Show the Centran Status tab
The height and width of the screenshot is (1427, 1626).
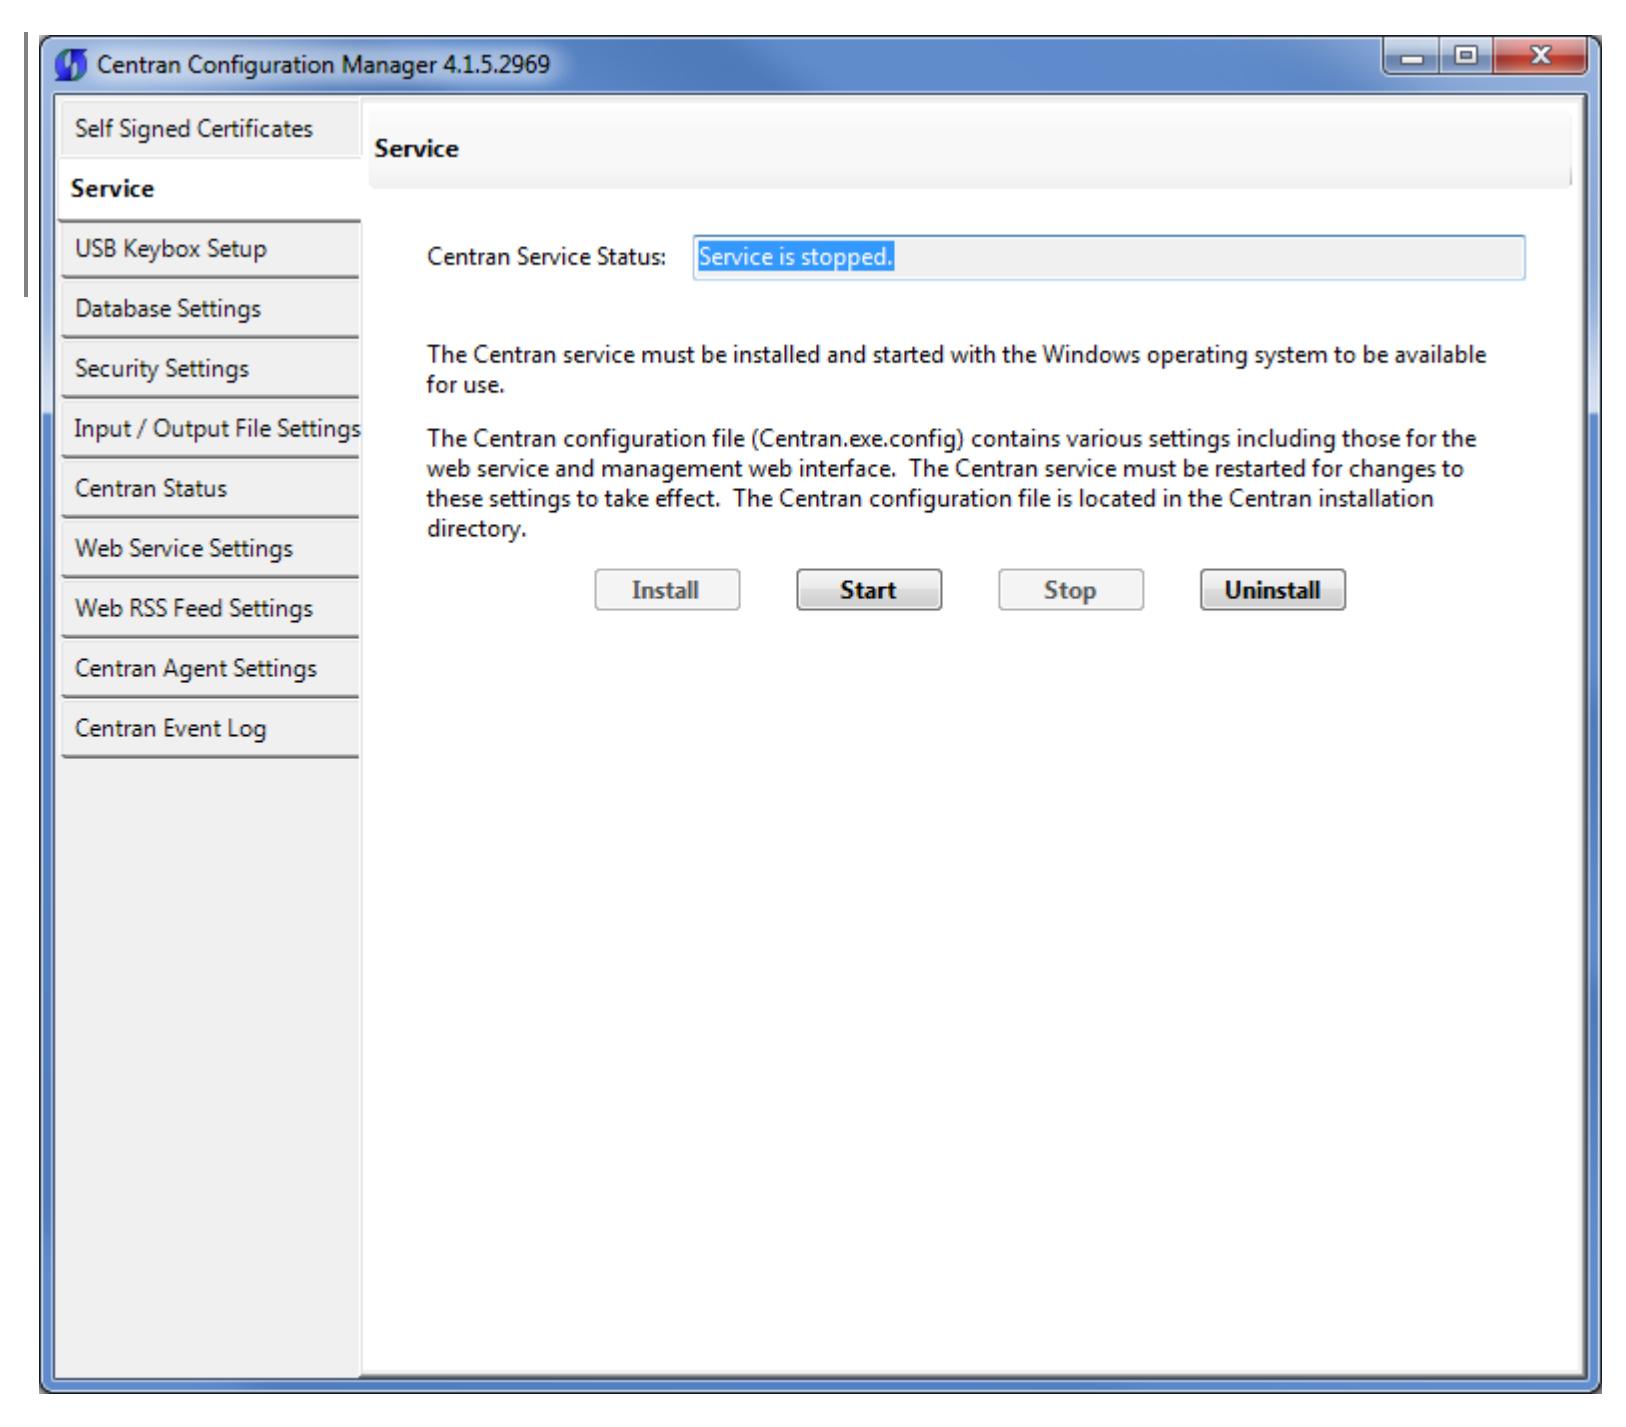coord(209,488)
